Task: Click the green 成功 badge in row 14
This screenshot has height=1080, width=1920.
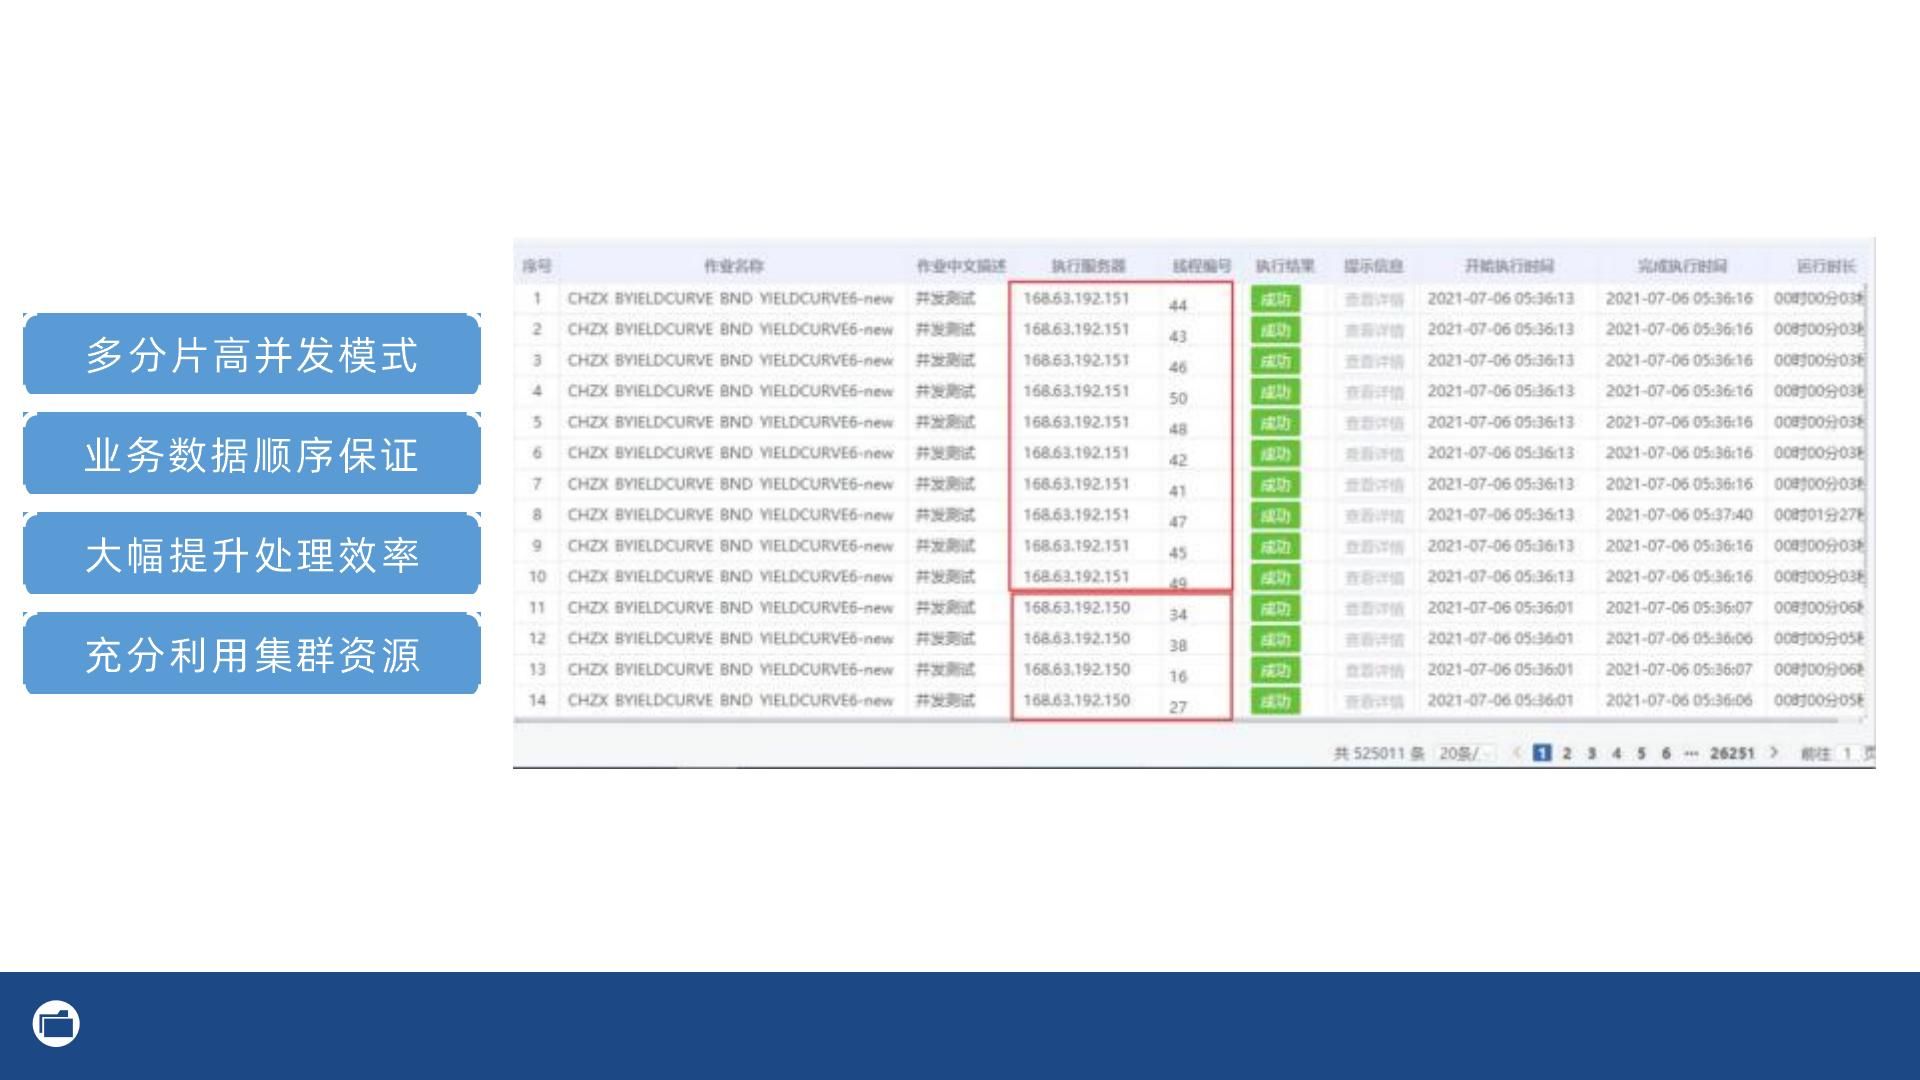Action: [1275, 702]
